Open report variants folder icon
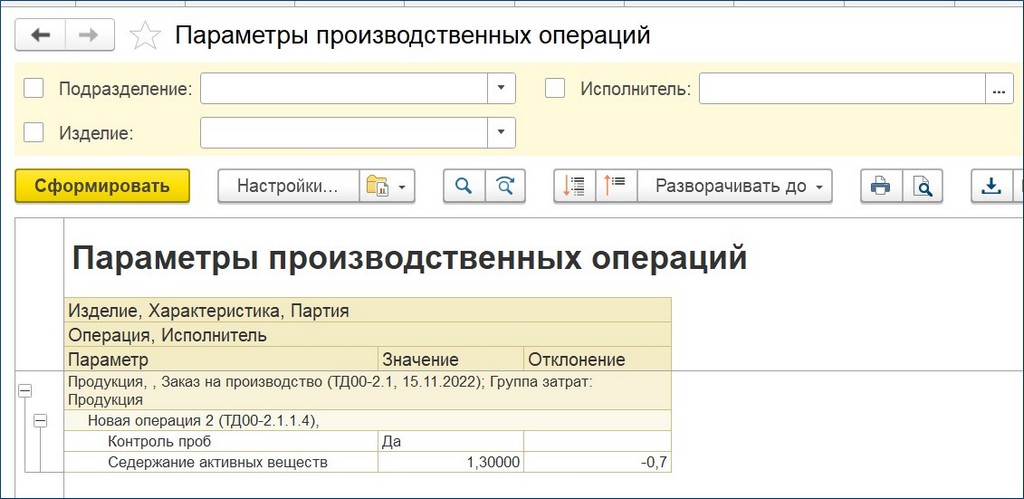This screenshot has height=499, width=1024. 377,186
